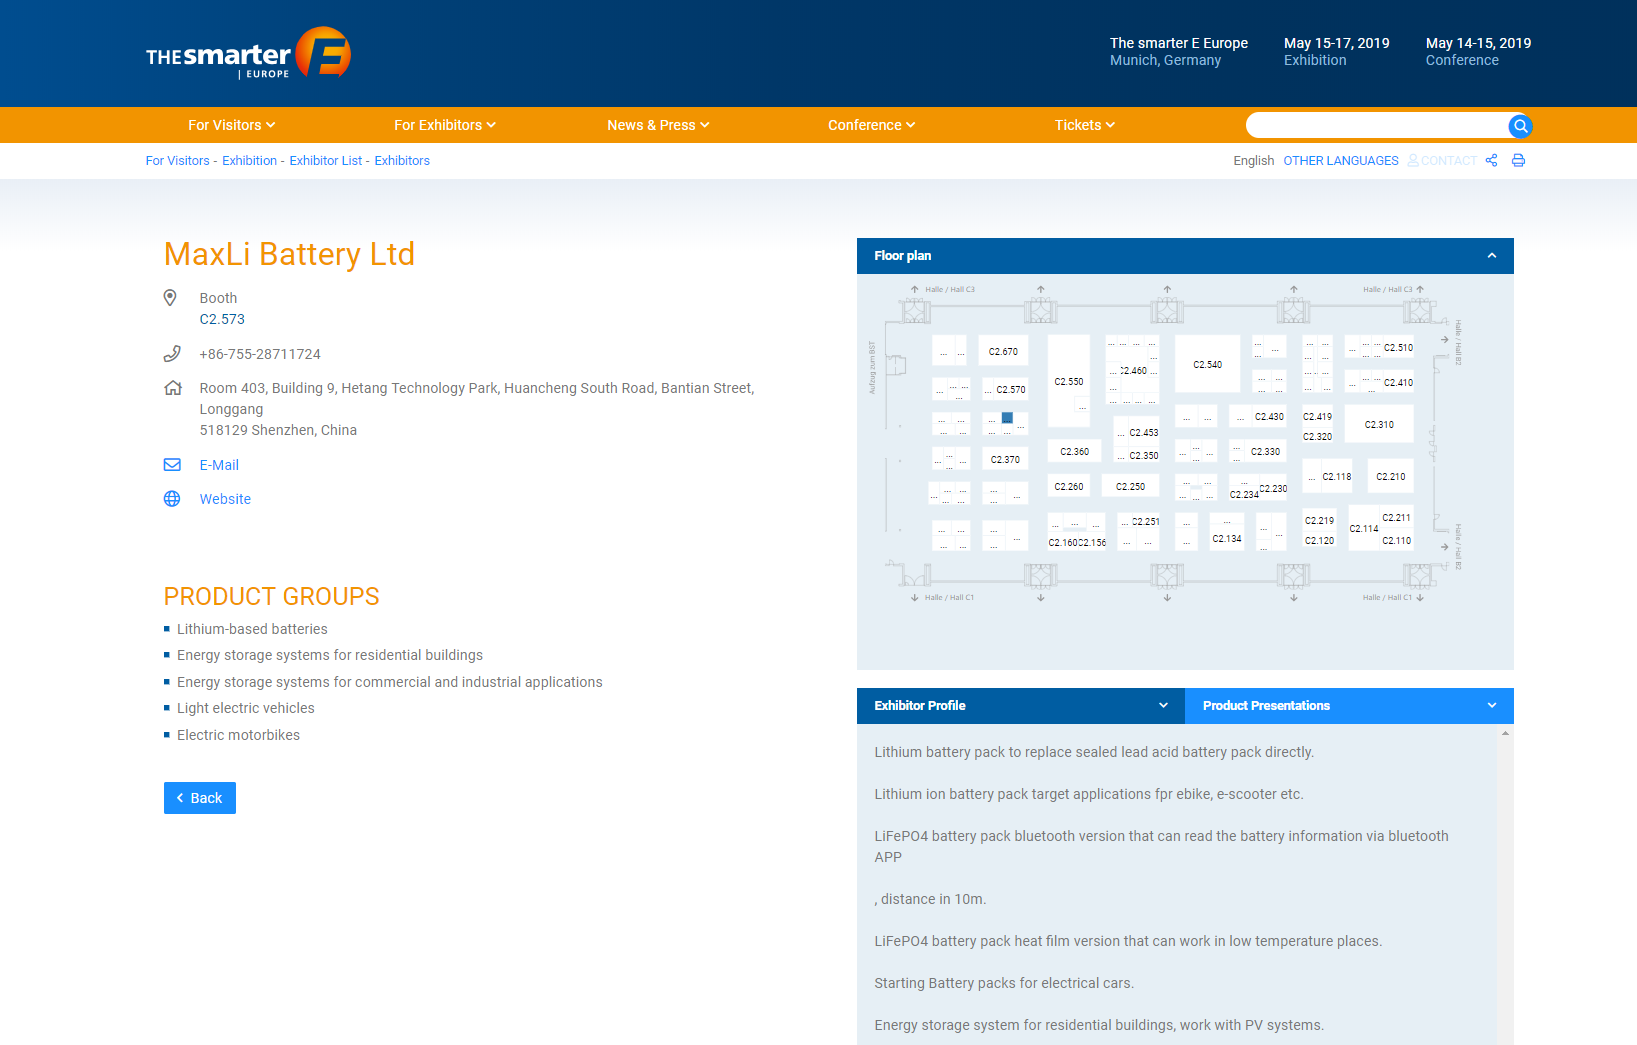Click the search magnifier button

pos(1520,126)
